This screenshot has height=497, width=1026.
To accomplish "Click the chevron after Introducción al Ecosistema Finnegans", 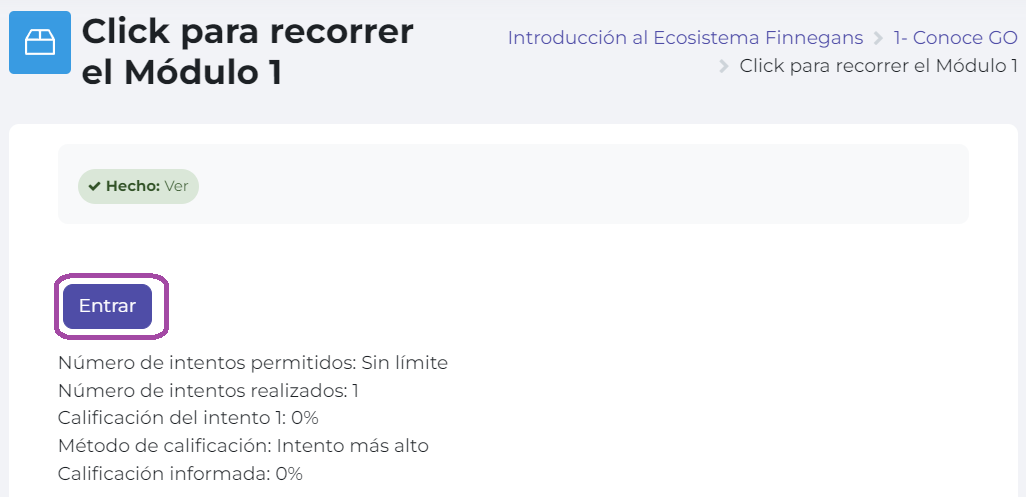I will (x=878, y=39).
